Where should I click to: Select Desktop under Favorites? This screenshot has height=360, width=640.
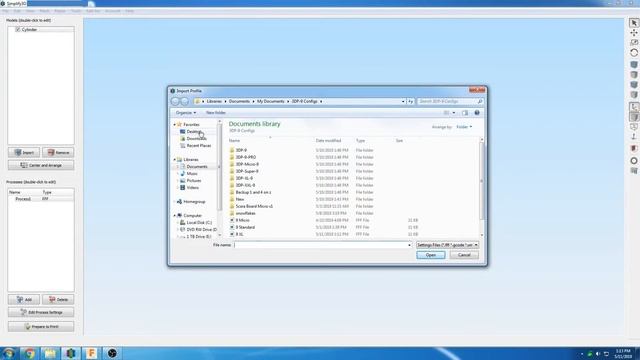click(193, 132)
